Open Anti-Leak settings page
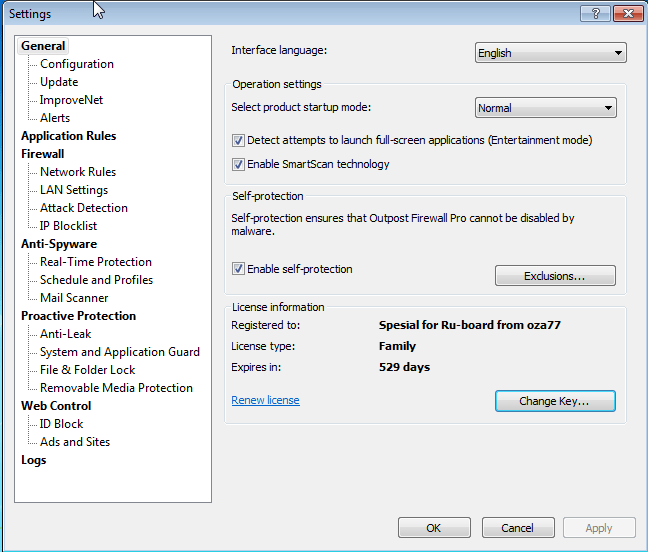Screen dimensions: 648x552 point(65,334)
